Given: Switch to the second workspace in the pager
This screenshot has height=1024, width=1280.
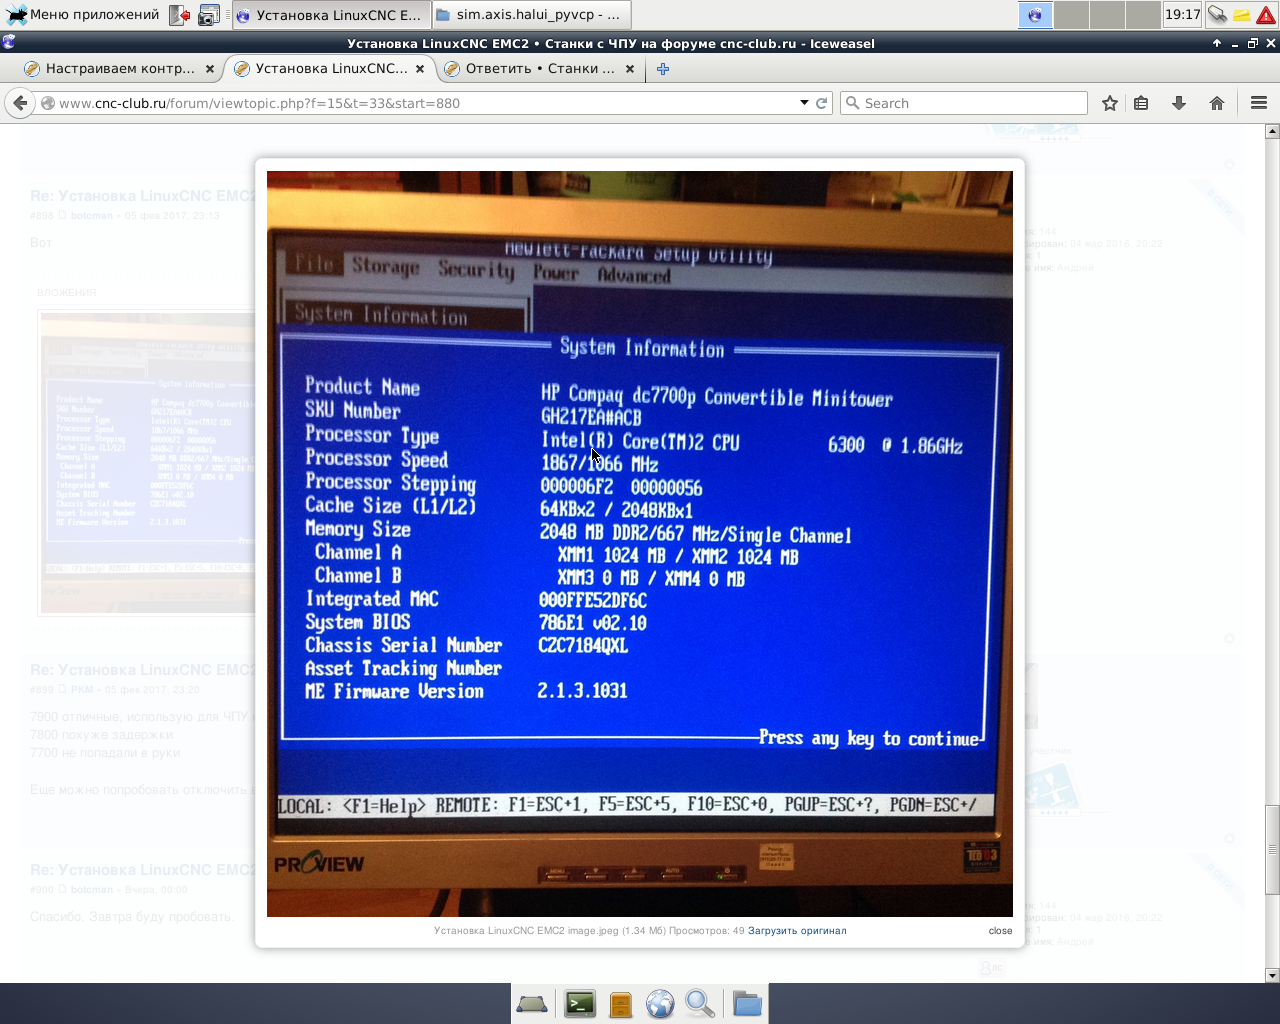Looking at the screenshot, I should click(x=1071, y=15).
